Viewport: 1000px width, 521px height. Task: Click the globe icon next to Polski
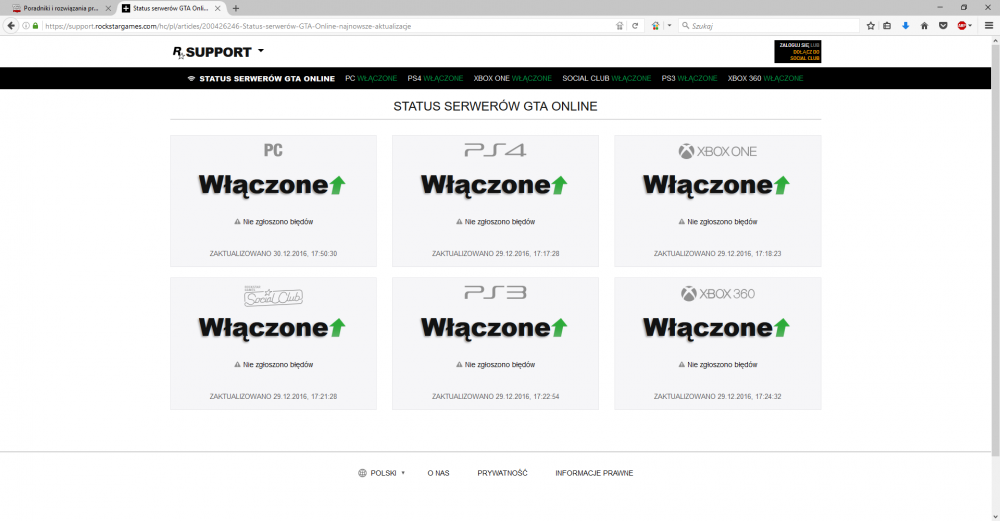pos(362,473)
